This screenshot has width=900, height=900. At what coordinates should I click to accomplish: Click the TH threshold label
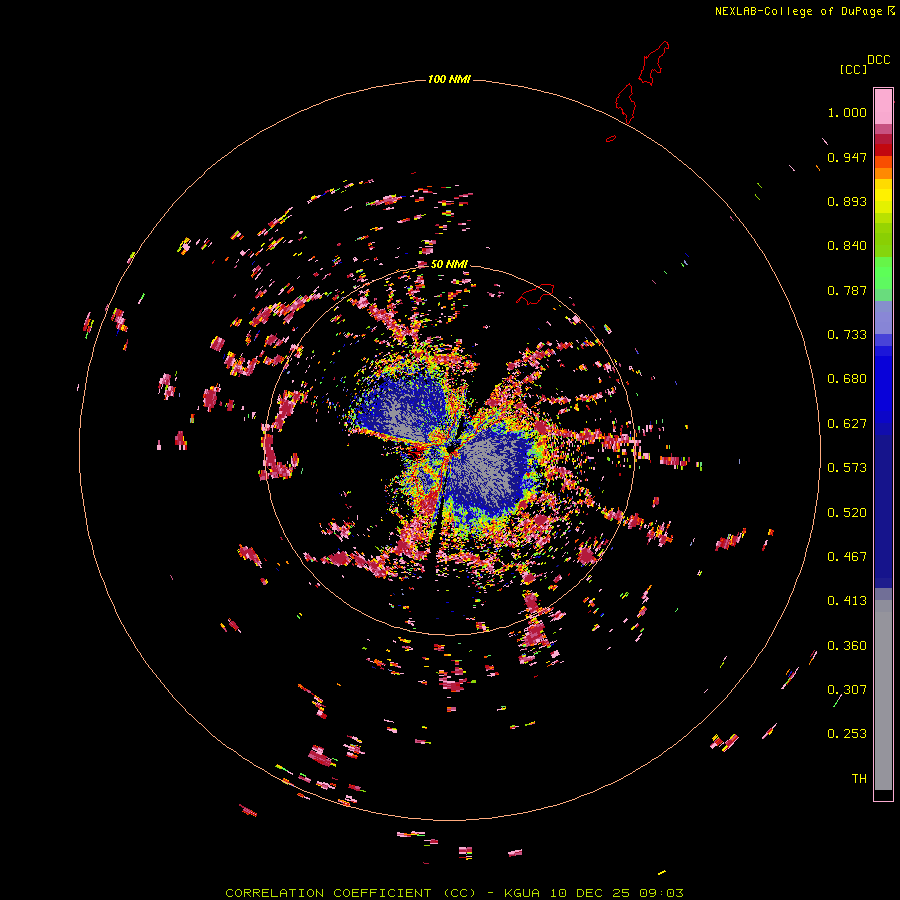859,779
